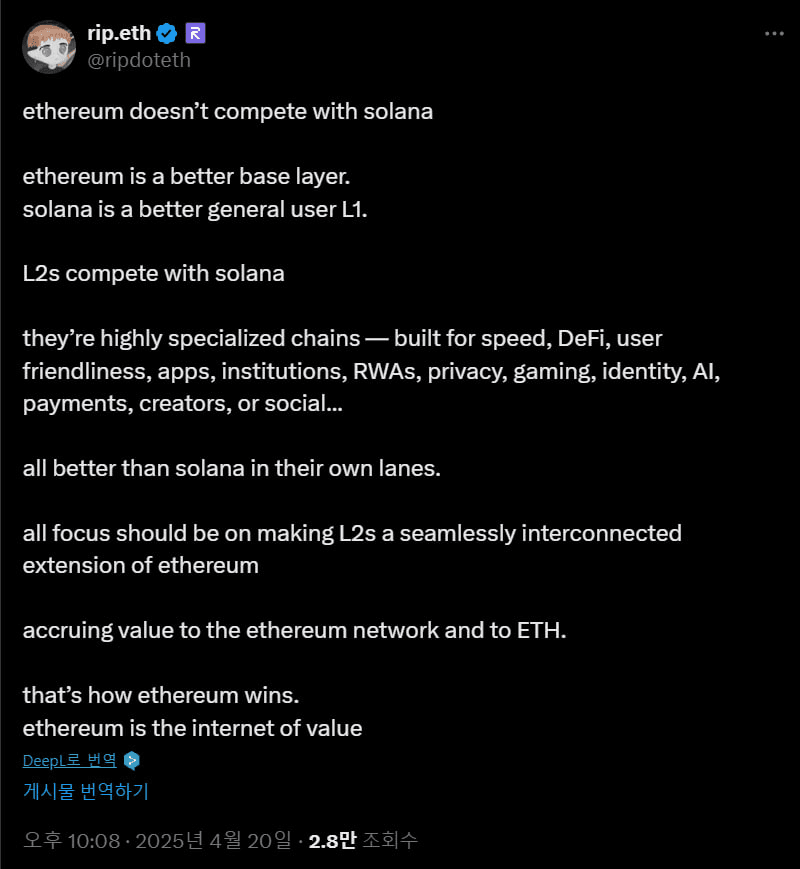Click the 'solana is a better general user L1' line
The height and width of the screenshot is (869, 800).
[x=195, y=209]
